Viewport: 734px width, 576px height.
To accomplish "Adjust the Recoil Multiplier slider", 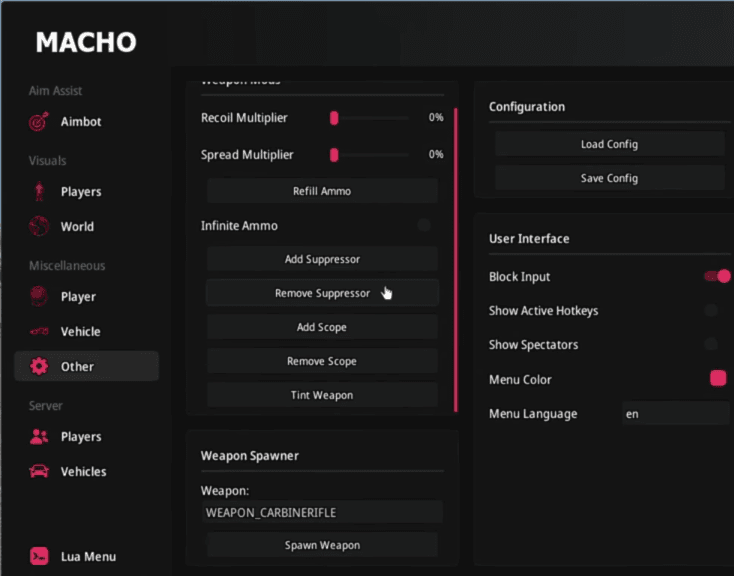I will coord(335,118).
